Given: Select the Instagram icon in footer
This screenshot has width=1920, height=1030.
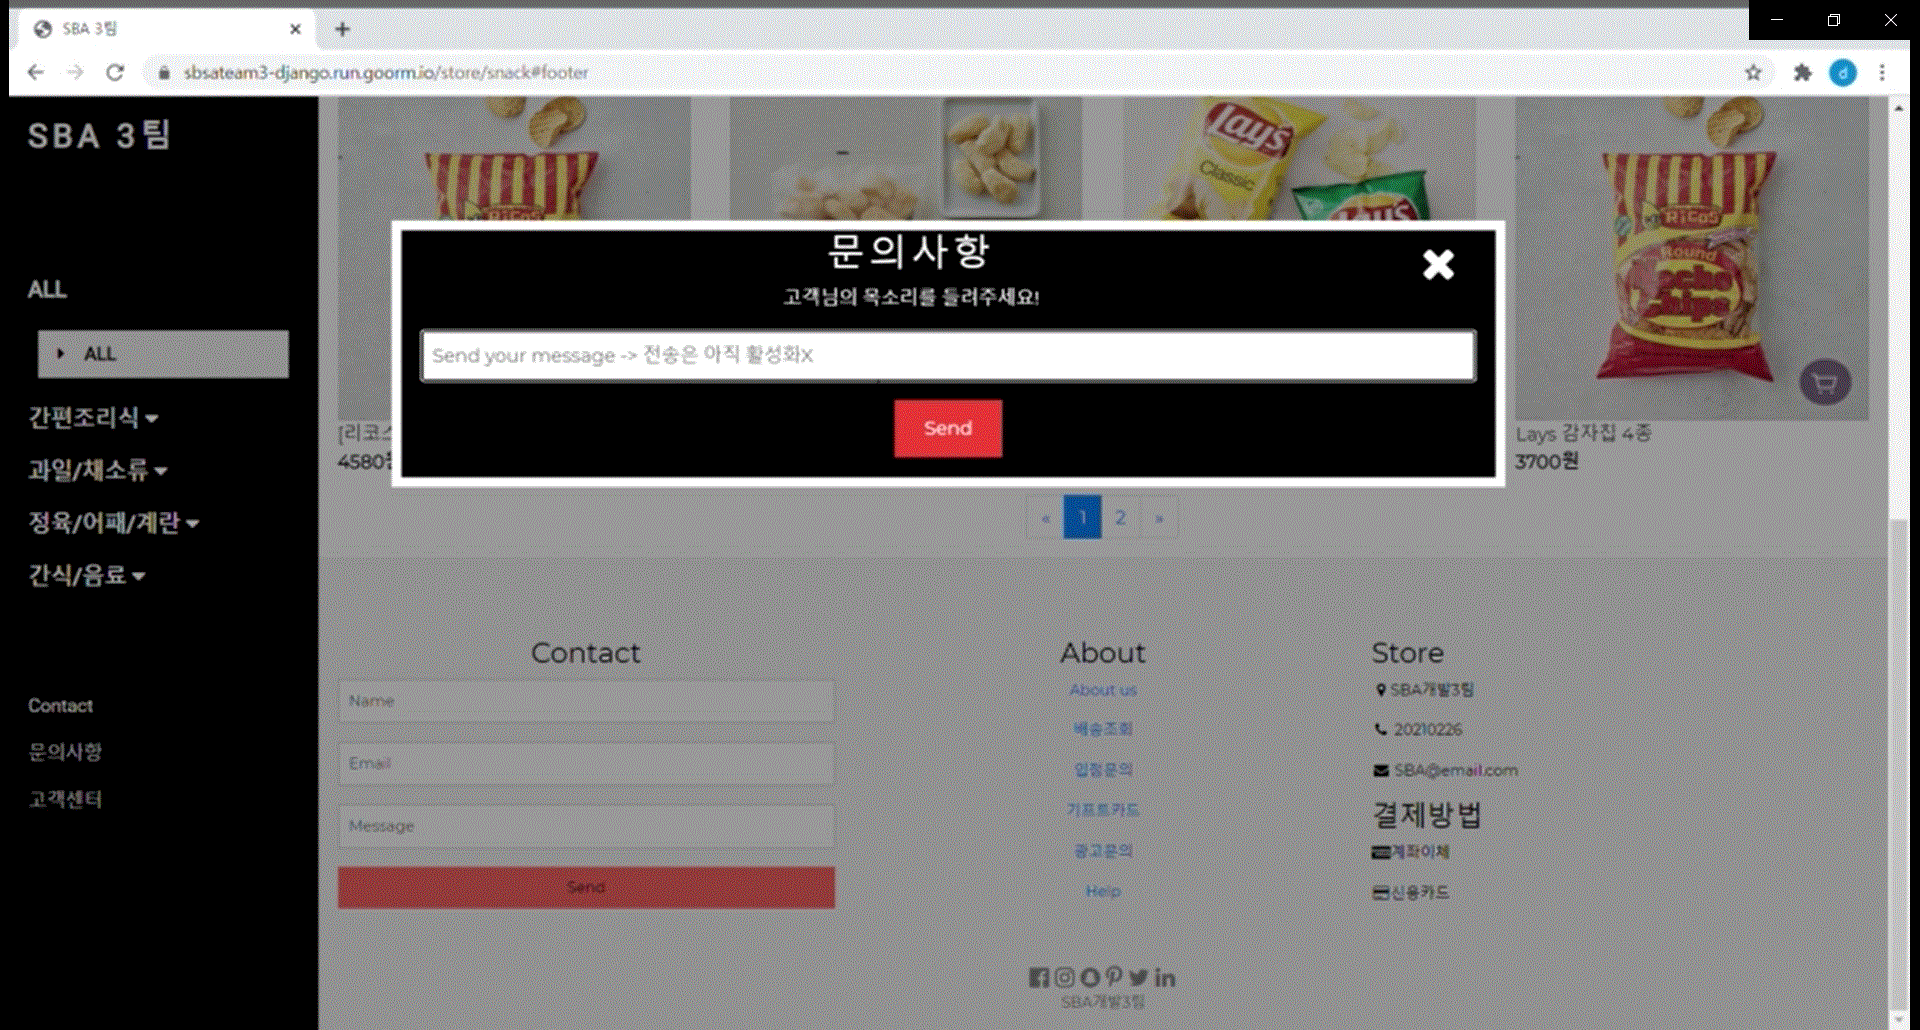Looking at the screenshot, I should click(1062, 977).
